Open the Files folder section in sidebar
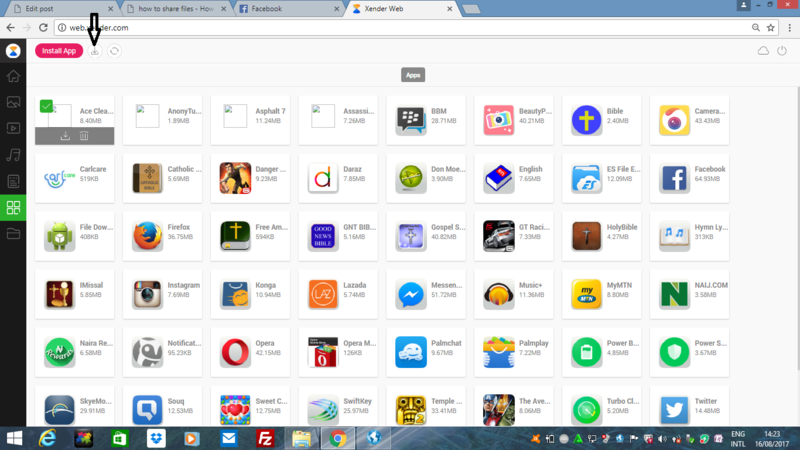The width and height of the screenshot is (800, 450). (x=13, y=234)
